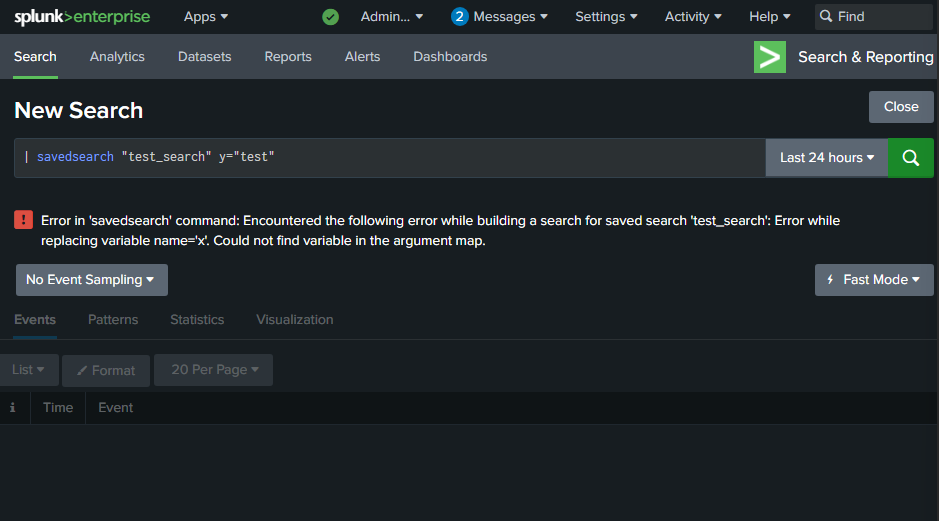Go to the Alerts tab

(362, 57)
